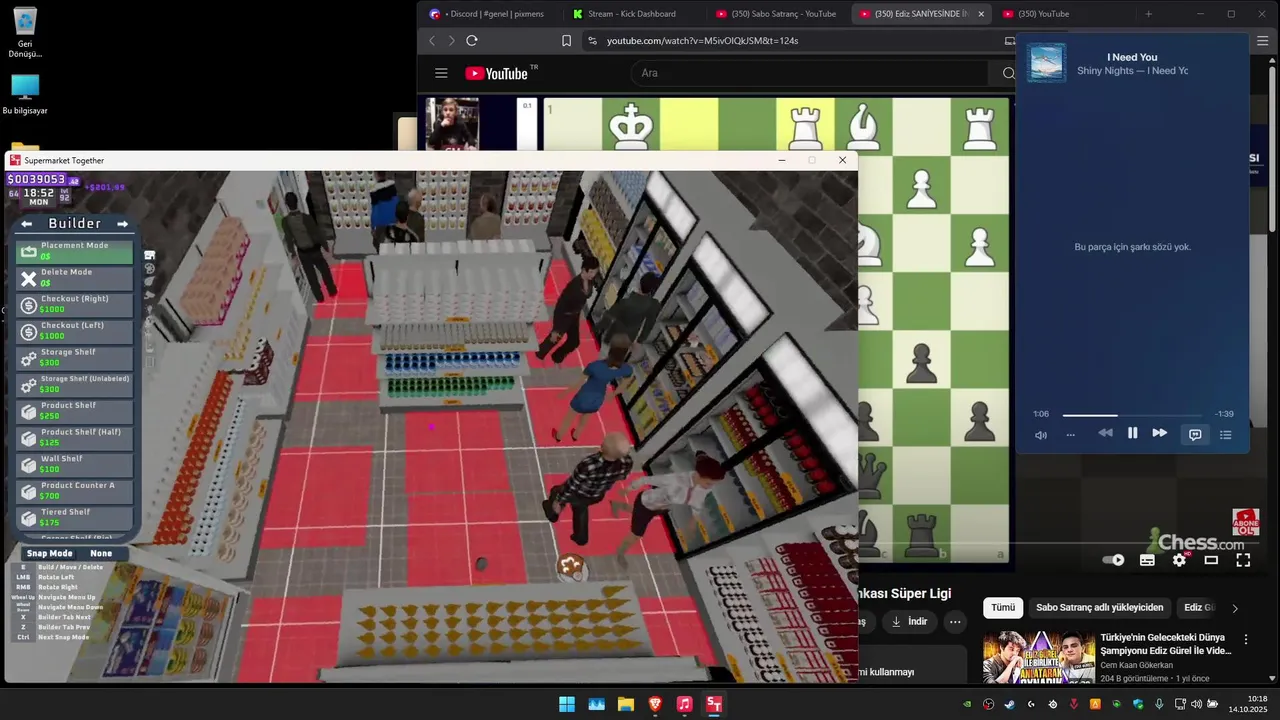Viewport: 1280px width, 720px height.
Task: Click the snap mode value 'None'
Action: [101, 553]
